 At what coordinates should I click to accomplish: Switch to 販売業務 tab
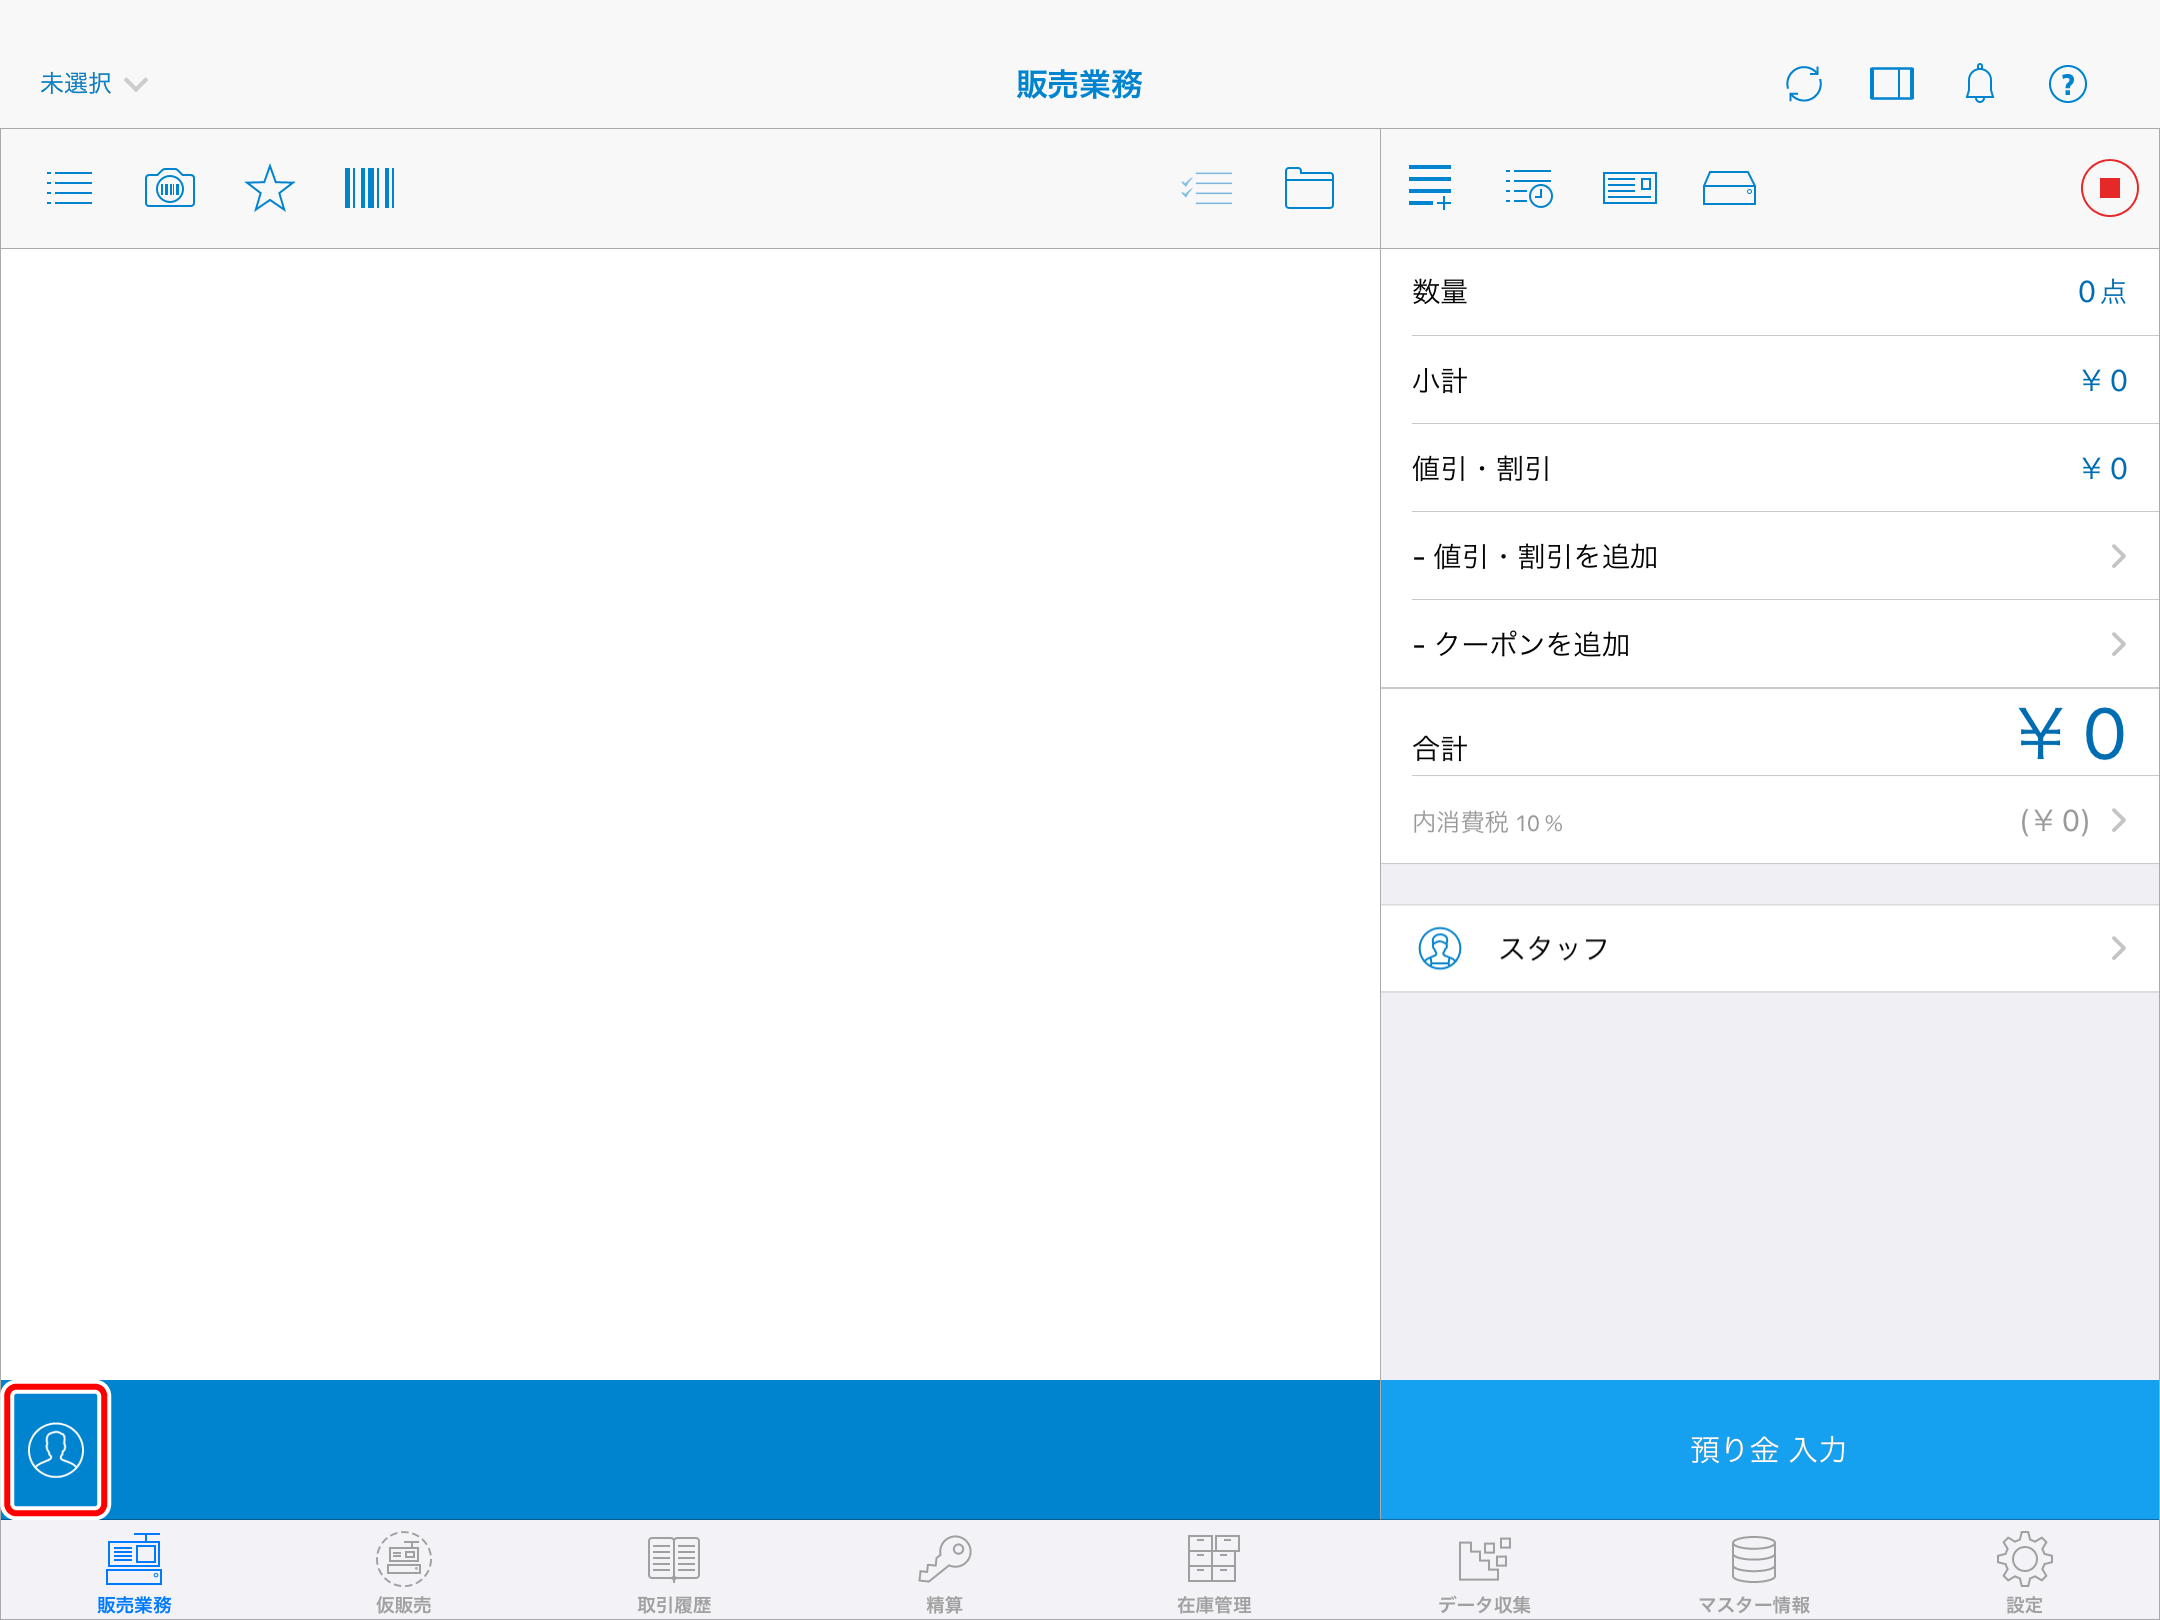pyautogui.click(x=134, y=1573)
